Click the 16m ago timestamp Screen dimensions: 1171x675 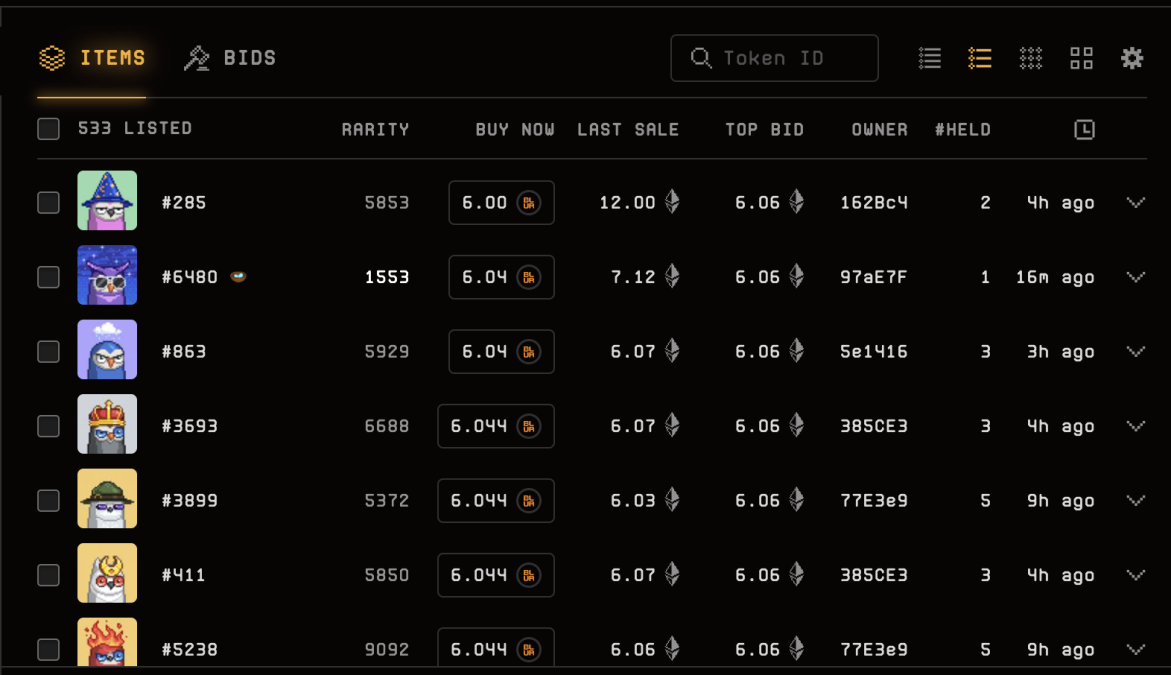1055,277
